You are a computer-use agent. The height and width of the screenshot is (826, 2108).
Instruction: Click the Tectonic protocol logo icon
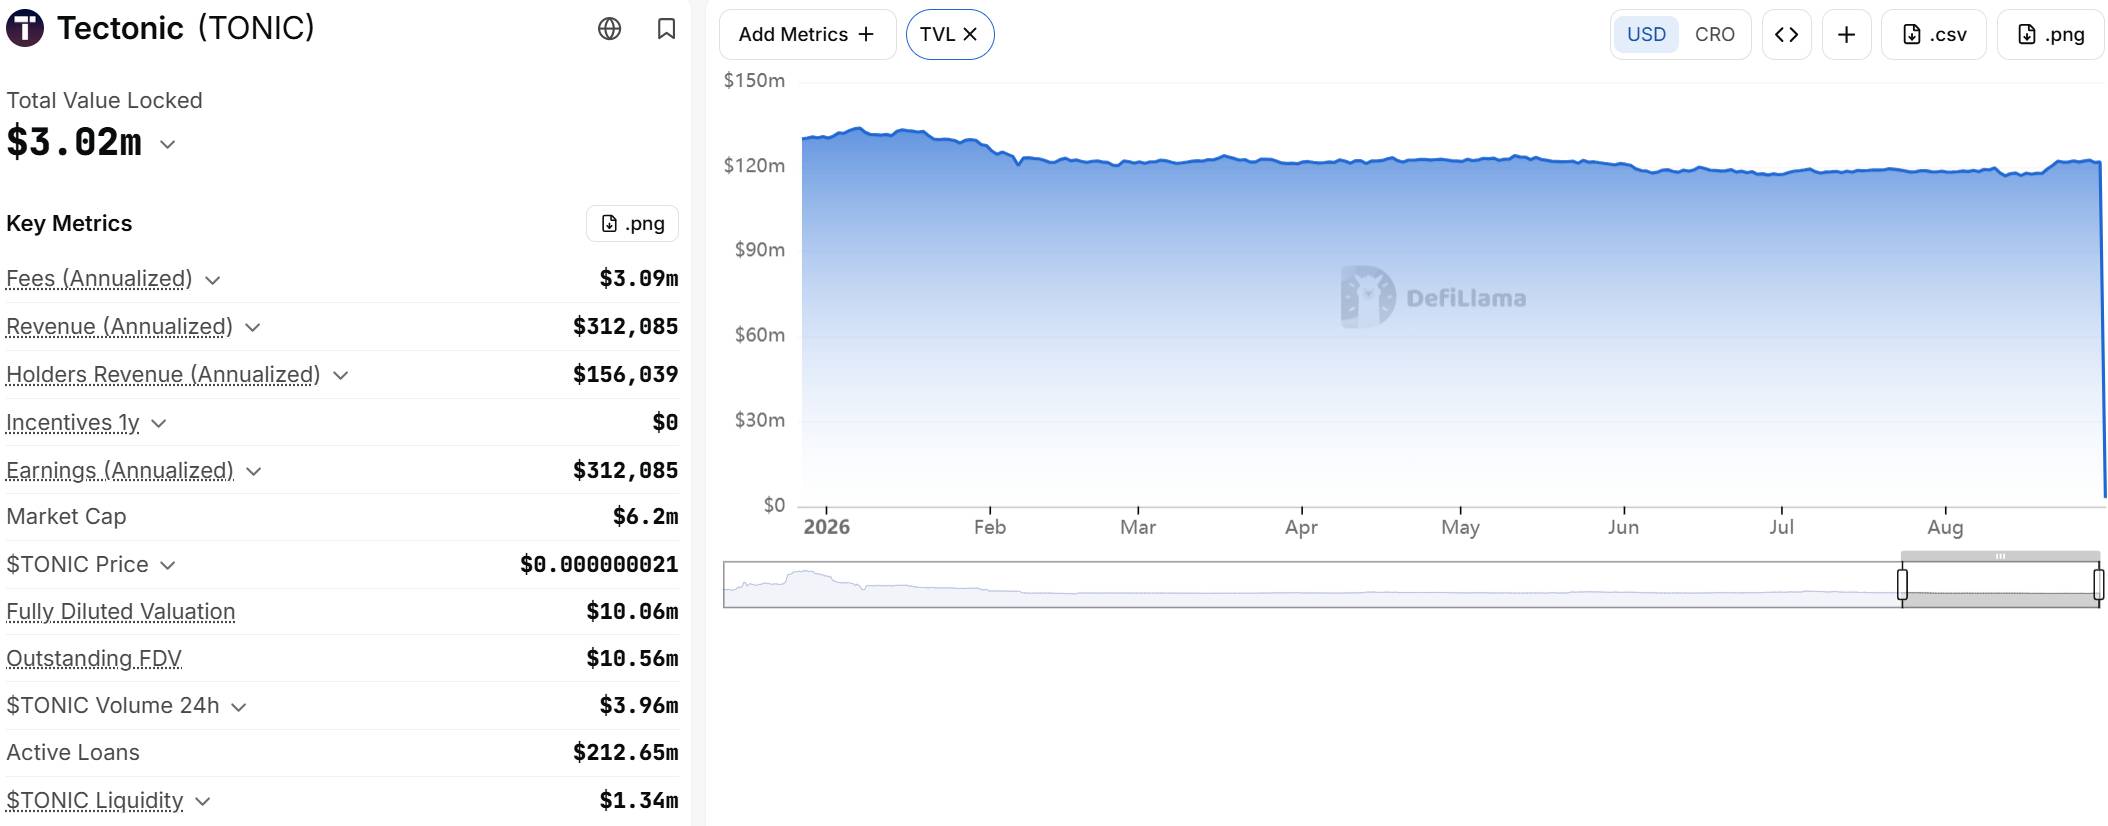pos(25,28)
